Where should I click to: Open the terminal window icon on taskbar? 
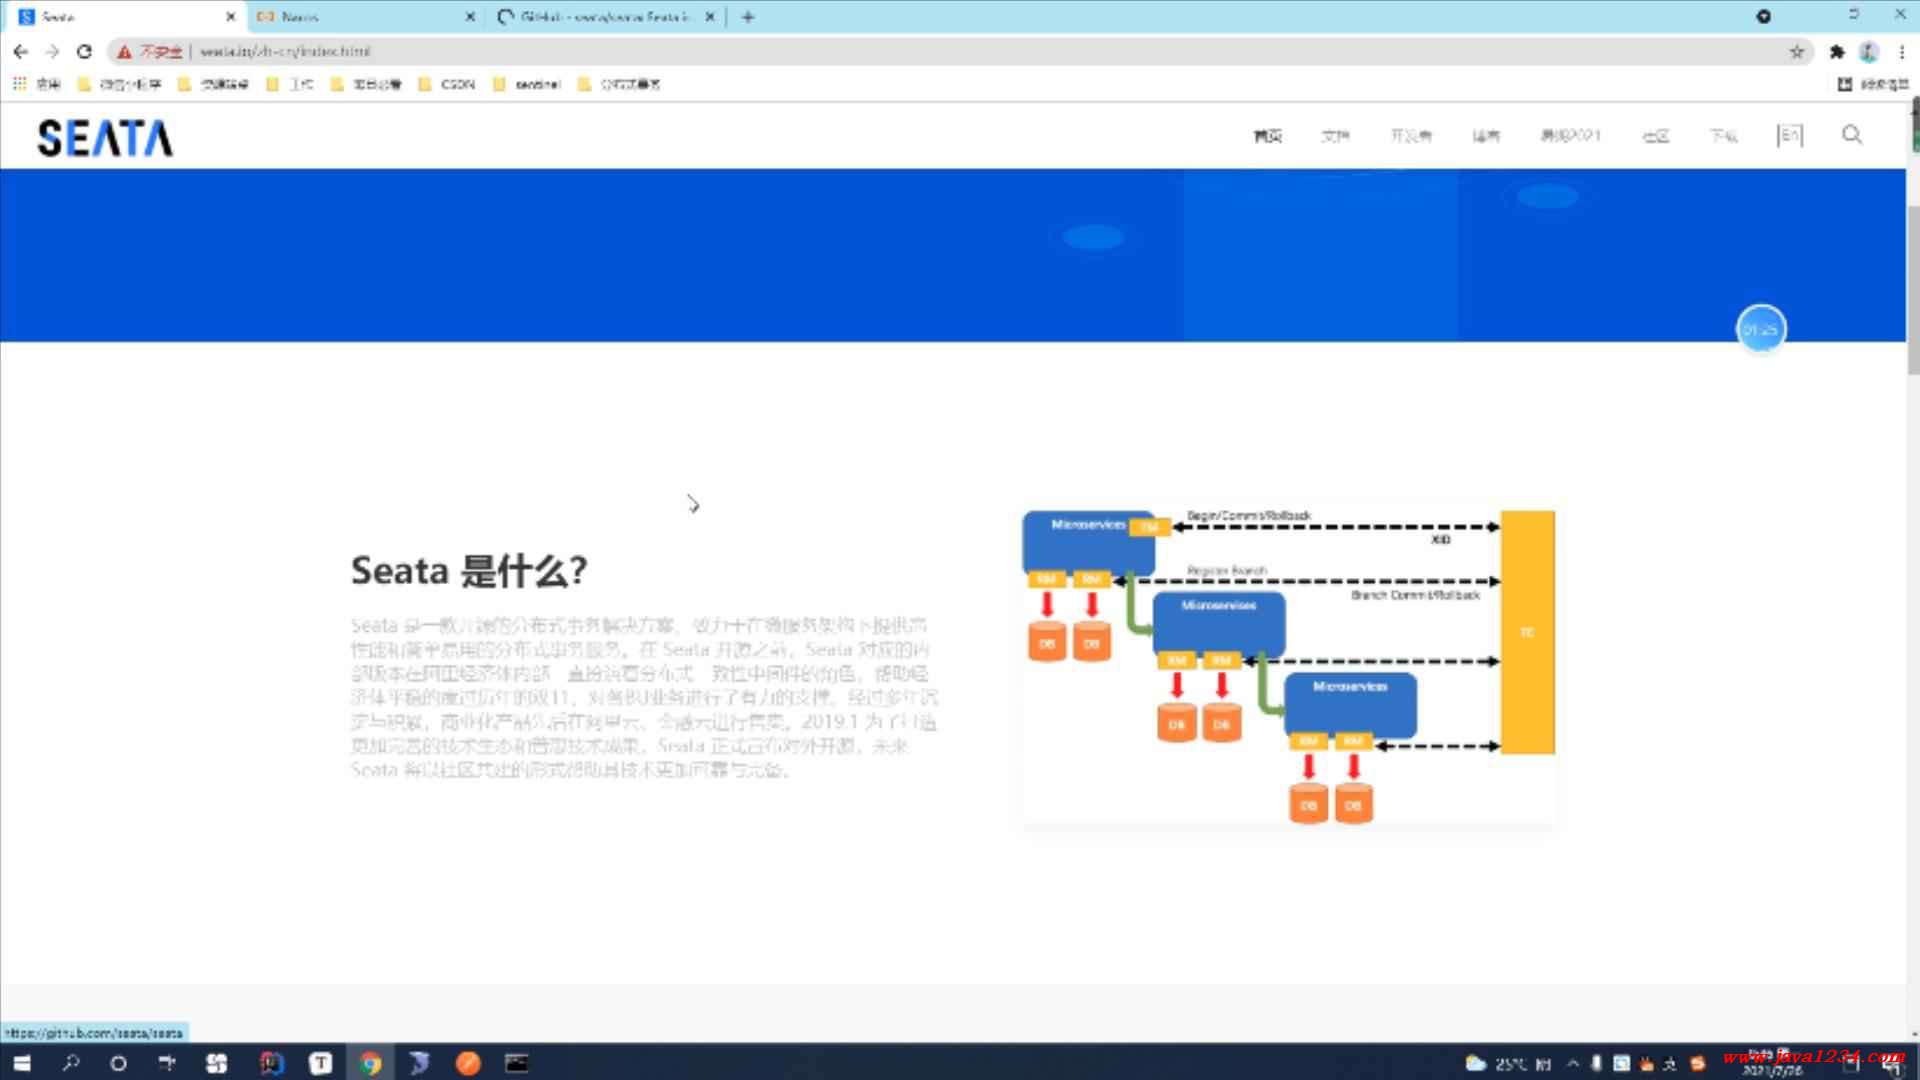pyautogui.click(x=517, y=1062)
